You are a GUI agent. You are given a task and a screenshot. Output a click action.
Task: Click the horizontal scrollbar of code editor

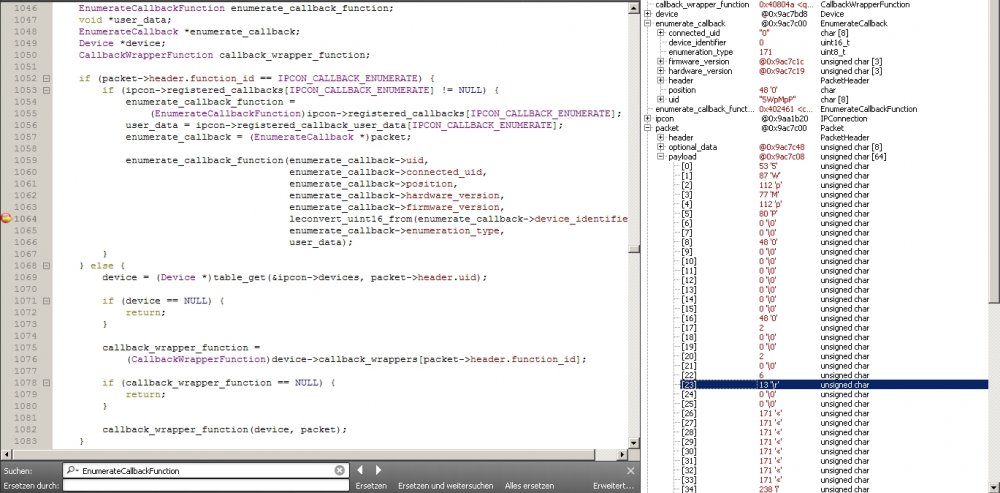pyautogui.click(x=300, y=454)
